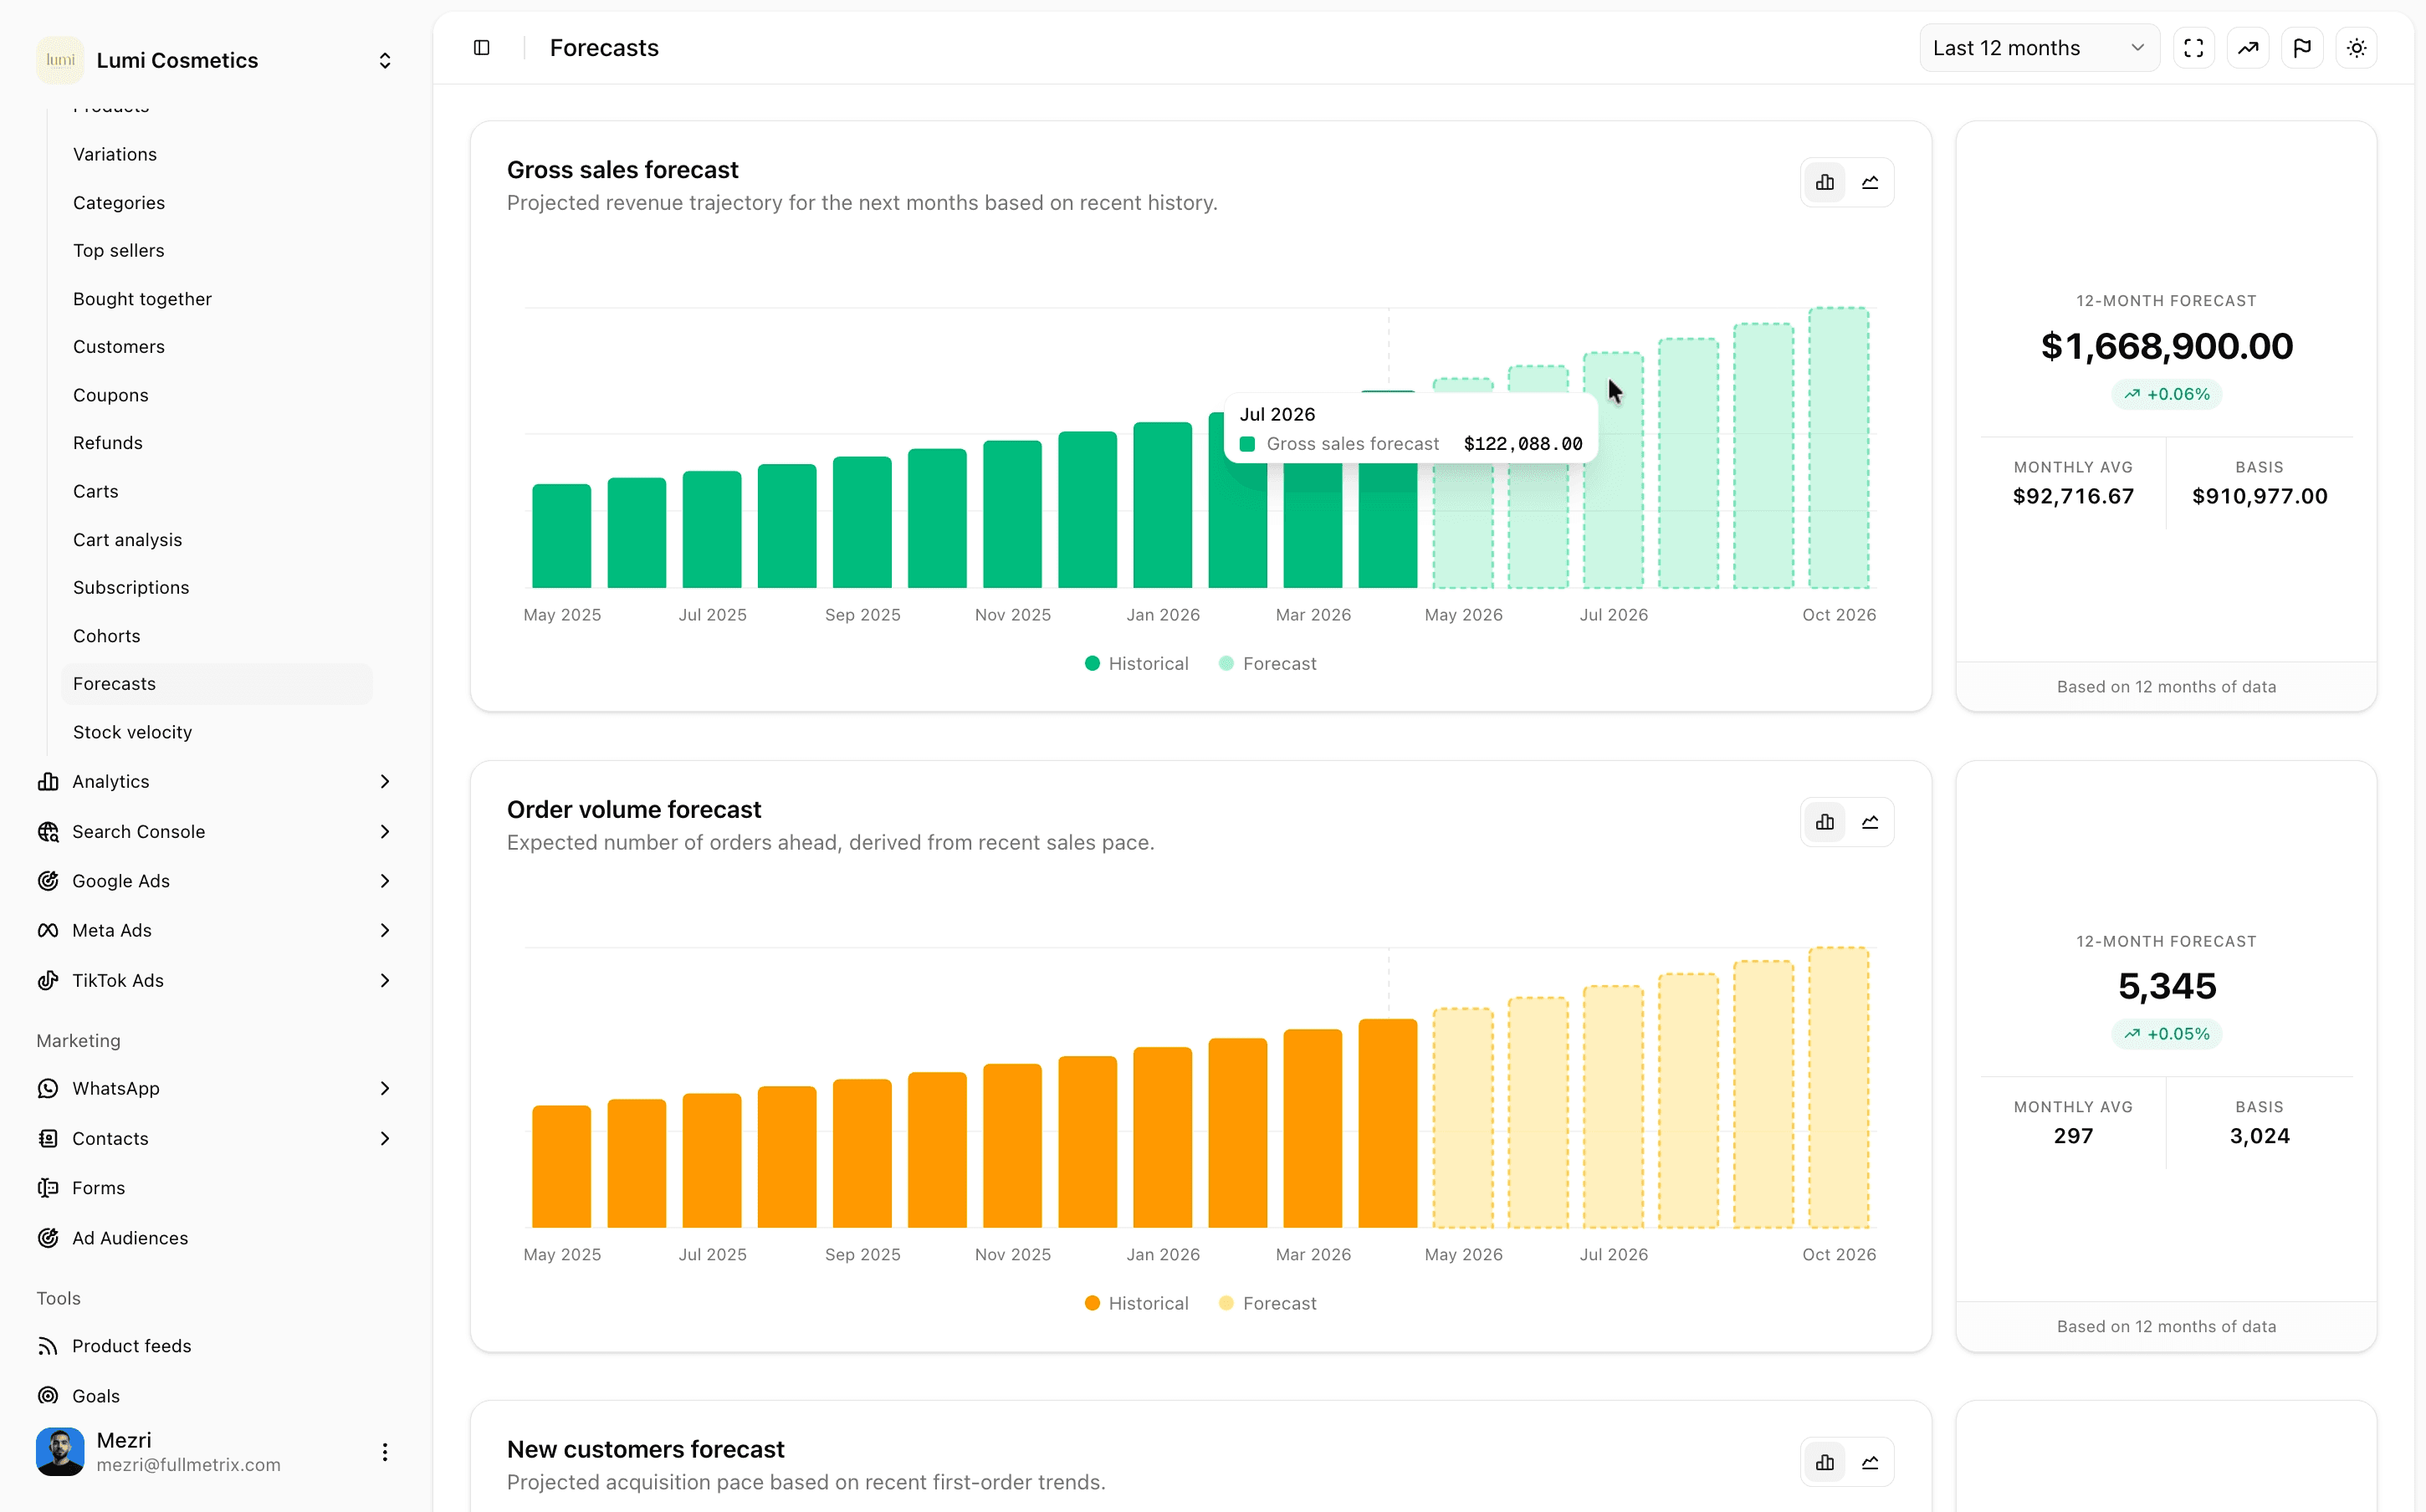Open Ad Audiences via its icon

(x=48, y=1238)
